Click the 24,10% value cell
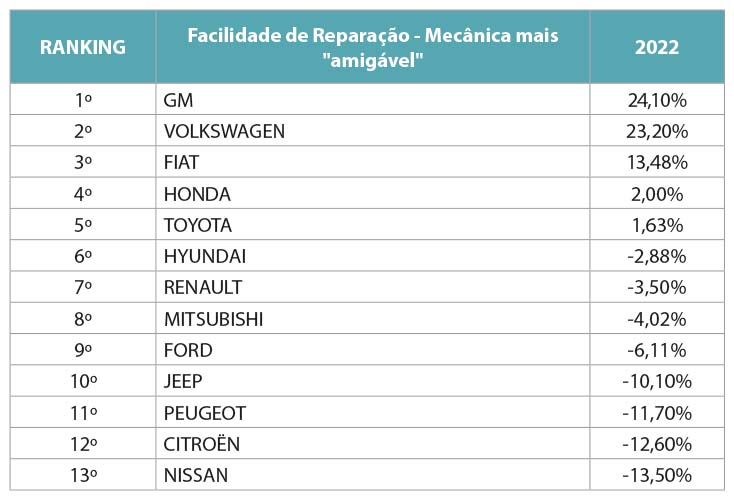Viewport: 734px width, 500px height. (x=657, y=100)
